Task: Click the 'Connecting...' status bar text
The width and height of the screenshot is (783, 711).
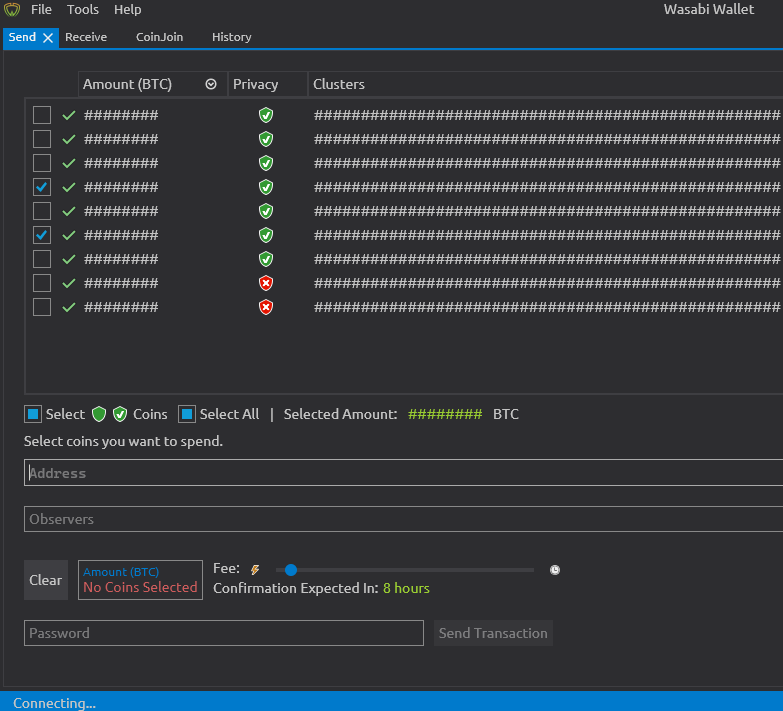Action: pos(54,703)
